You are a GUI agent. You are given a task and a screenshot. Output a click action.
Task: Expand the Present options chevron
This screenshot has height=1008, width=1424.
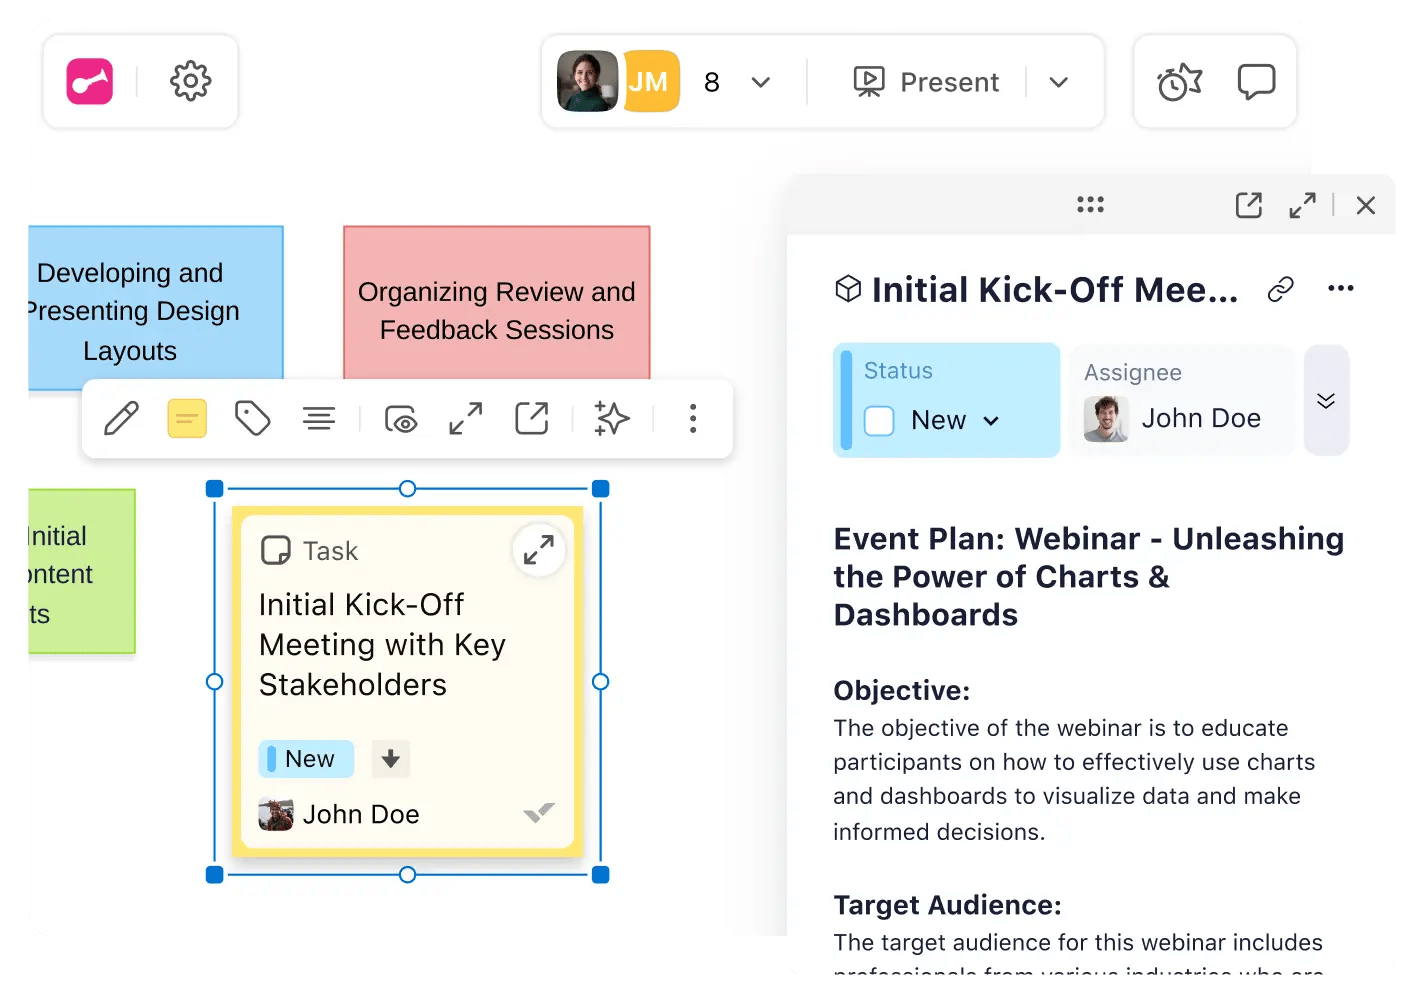[1059, 82]
